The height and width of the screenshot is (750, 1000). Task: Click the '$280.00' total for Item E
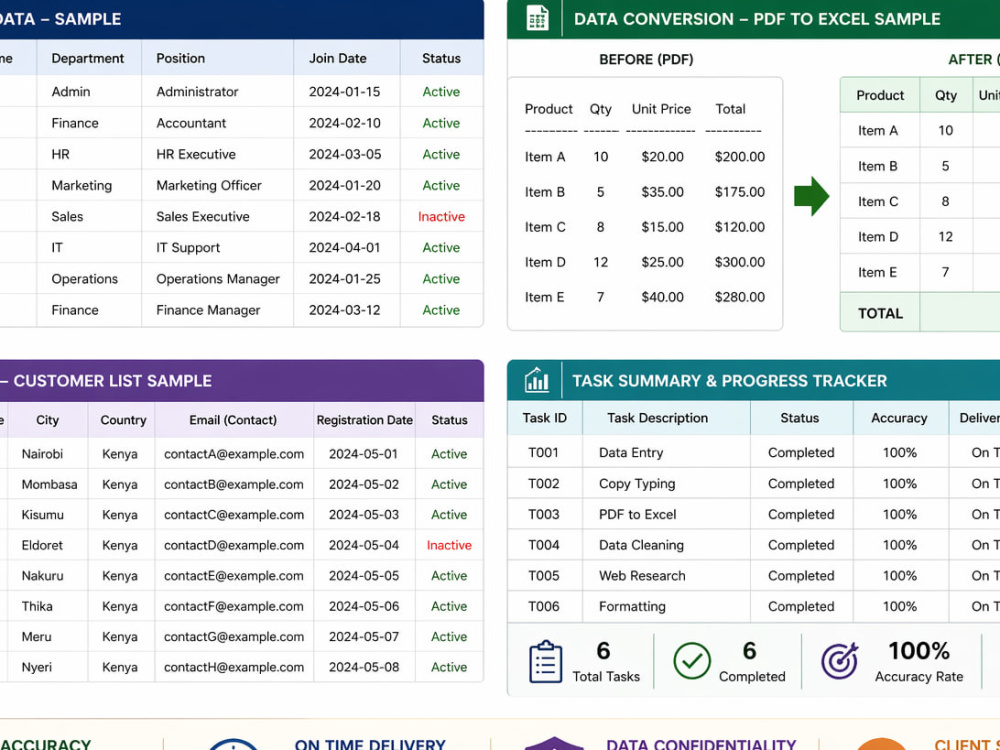(x=740, y=297)
